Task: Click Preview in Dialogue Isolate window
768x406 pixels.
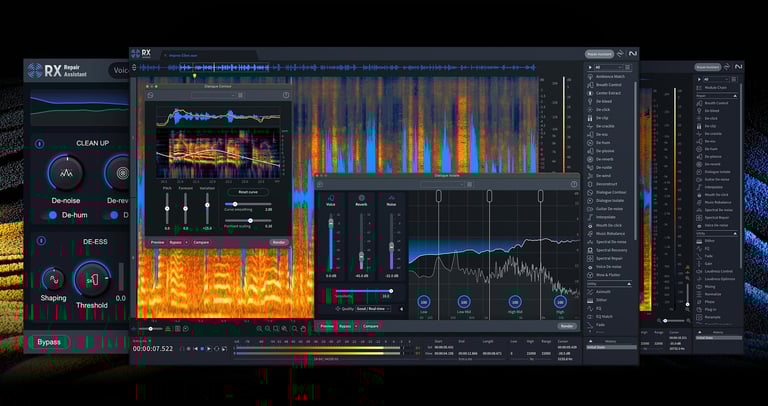Action: point(327,326)
